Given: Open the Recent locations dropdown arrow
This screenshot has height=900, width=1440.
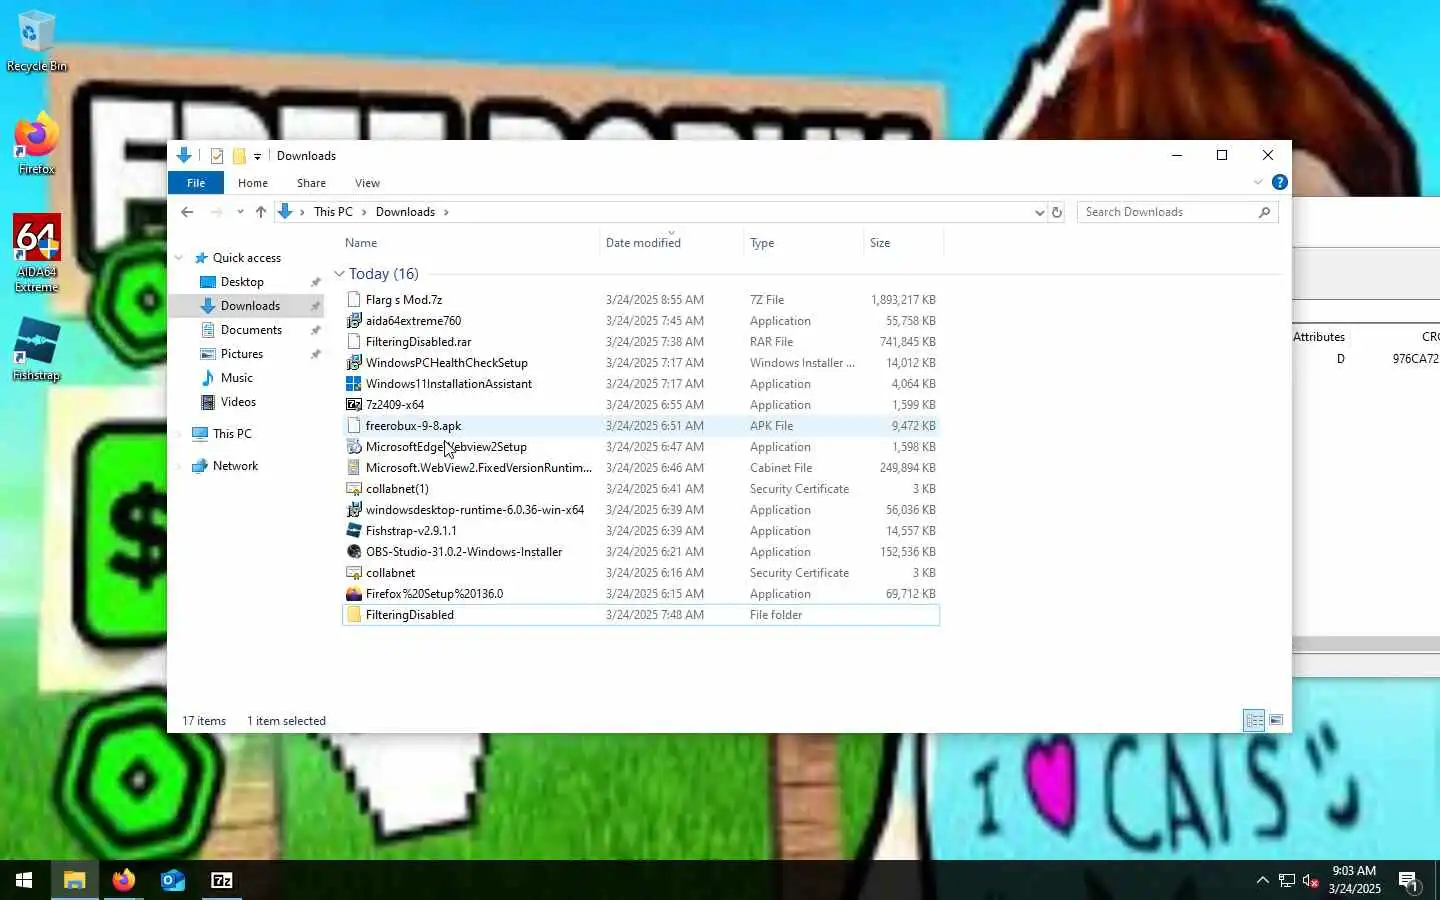Looking at the screenshot, I should click(240, 212).
